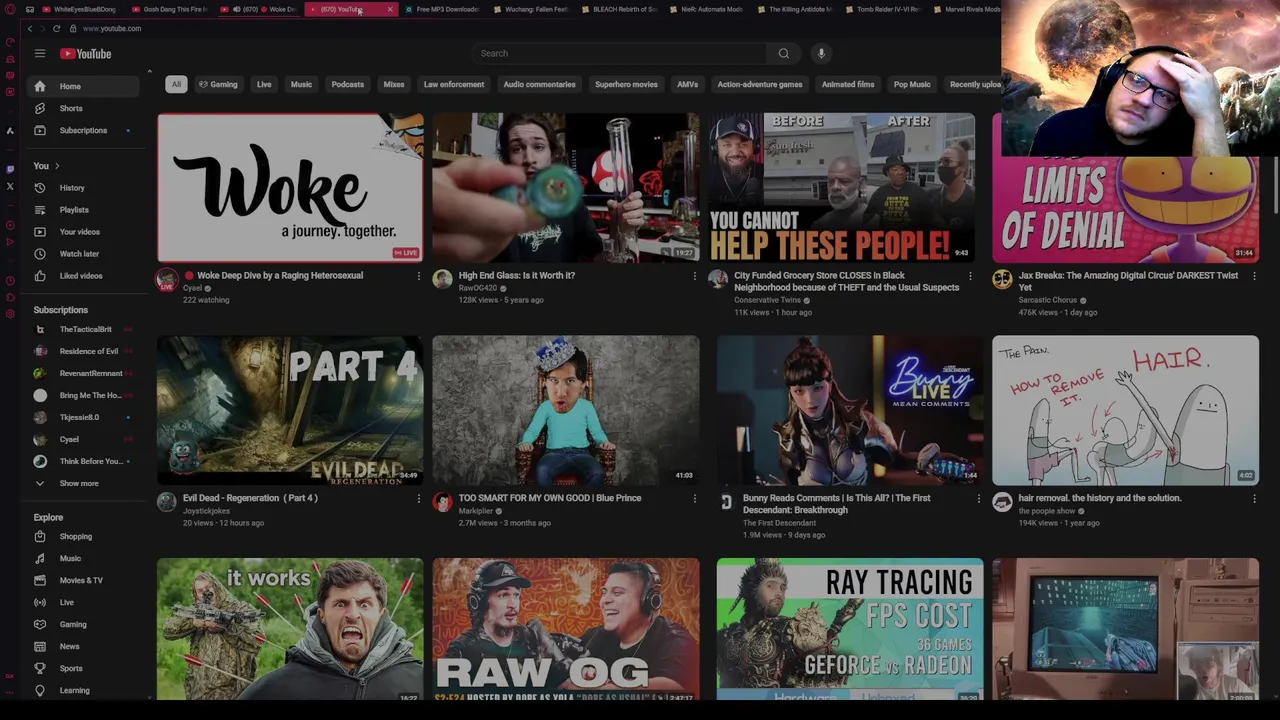
Task: Expand Show more subscriptions
Action: [85, 483]
